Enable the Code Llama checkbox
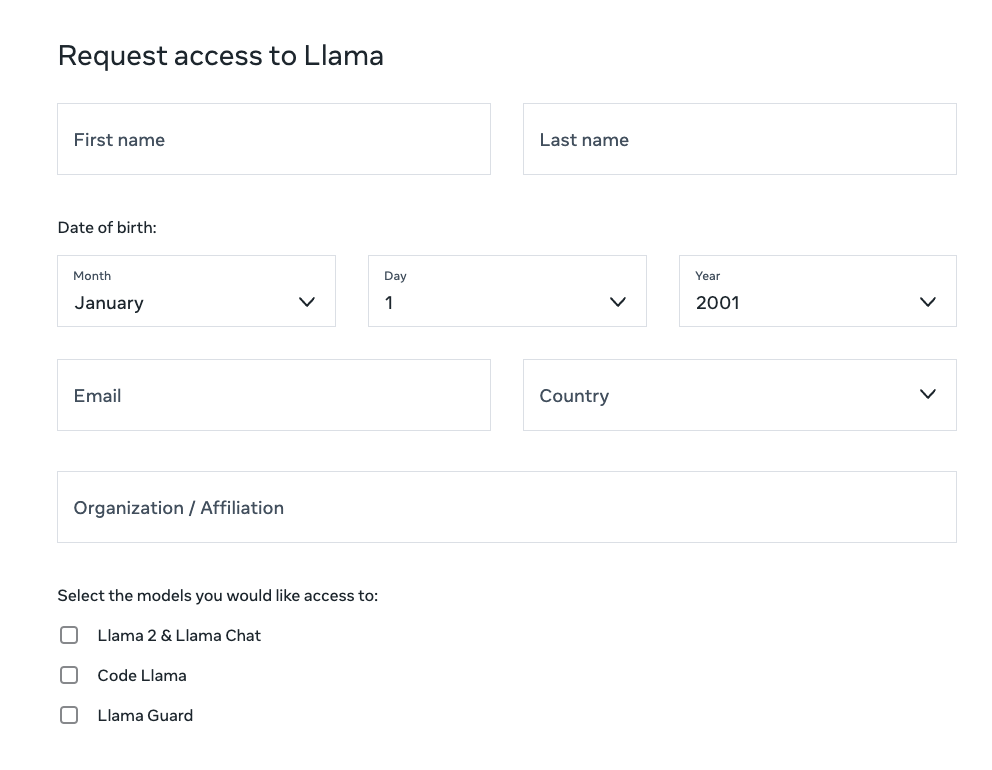Screen dimensions: 992x770 click(x=69, y=675)
